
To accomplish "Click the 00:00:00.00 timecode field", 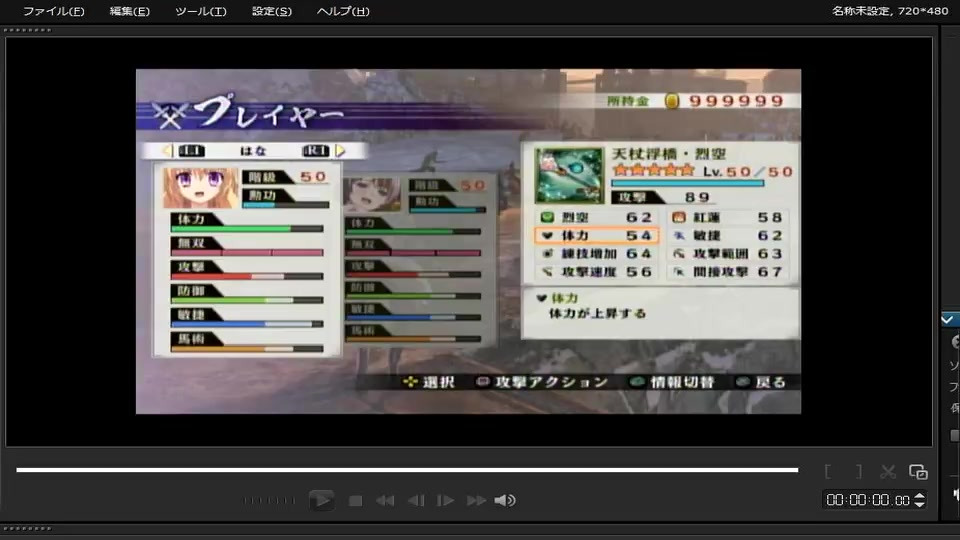I will coord(868,500).
